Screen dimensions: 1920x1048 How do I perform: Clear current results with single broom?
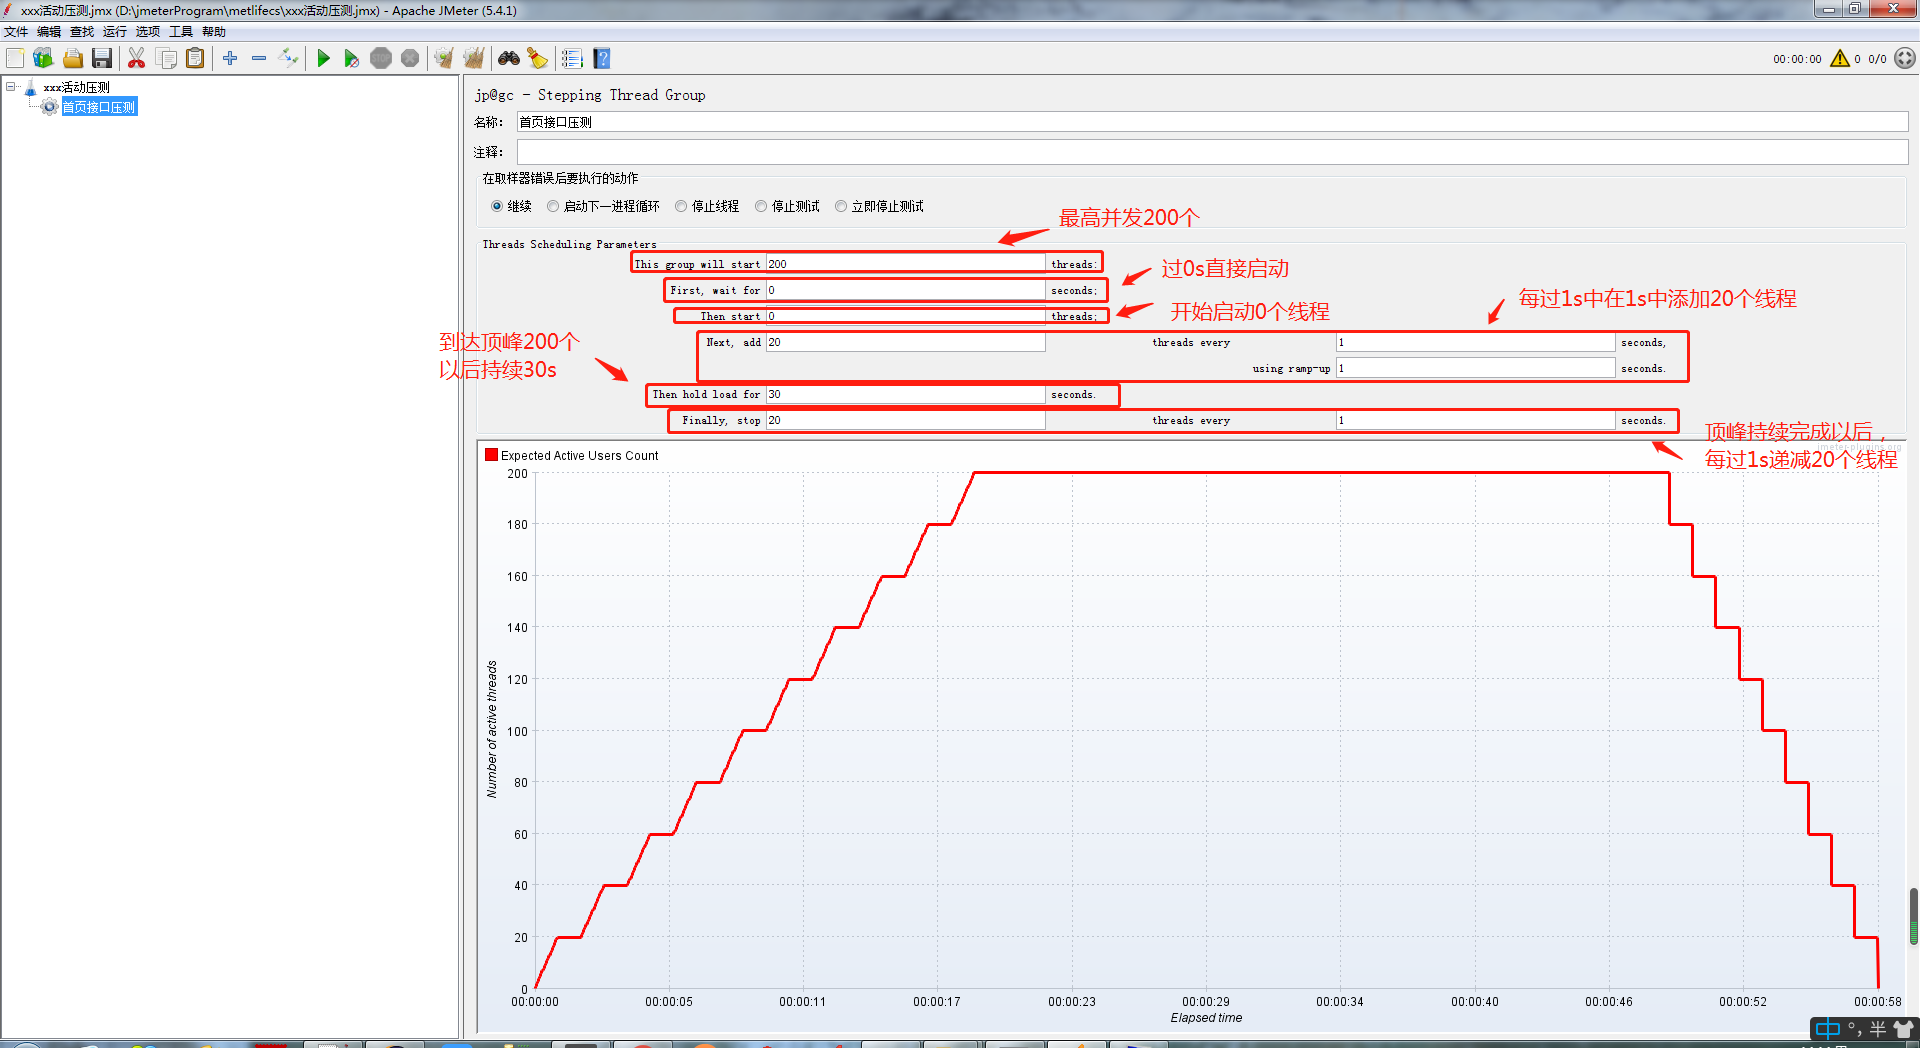(x=444, y=58)
